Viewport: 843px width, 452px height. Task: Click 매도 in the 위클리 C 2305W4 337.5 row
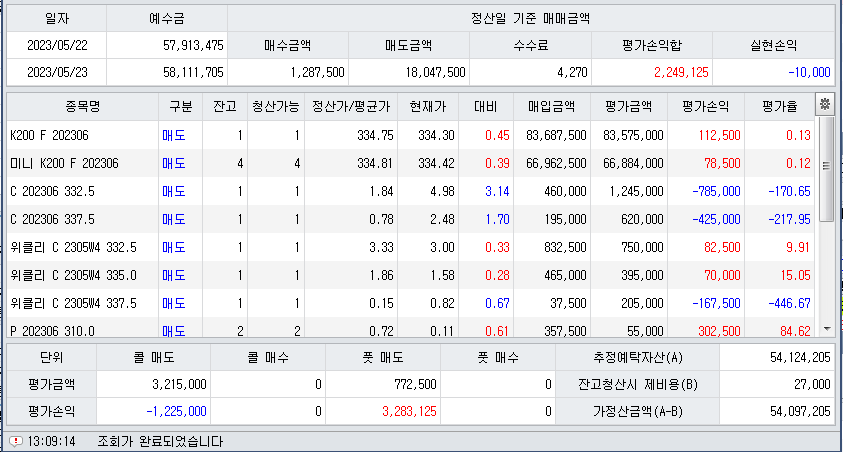point(174,303)
